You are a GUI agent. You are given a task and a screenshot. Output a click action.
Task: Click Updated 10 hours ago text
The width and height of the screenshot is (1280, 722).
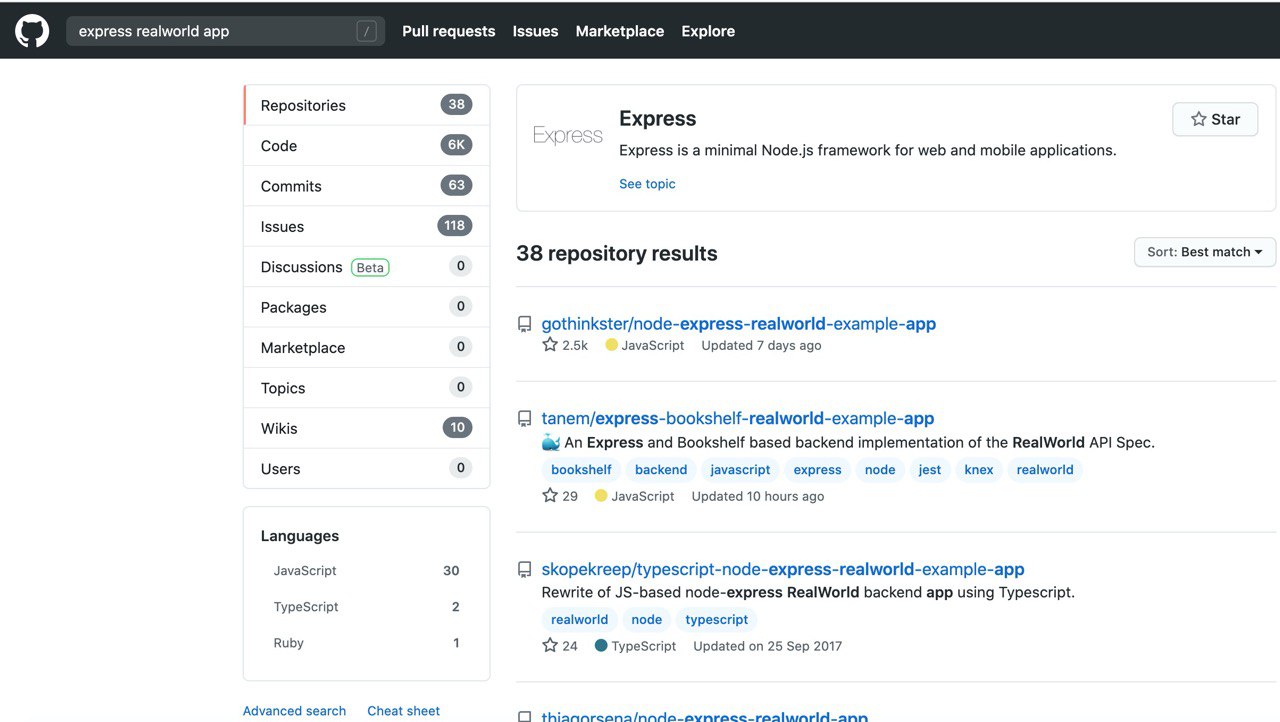[x=758, y=496]
